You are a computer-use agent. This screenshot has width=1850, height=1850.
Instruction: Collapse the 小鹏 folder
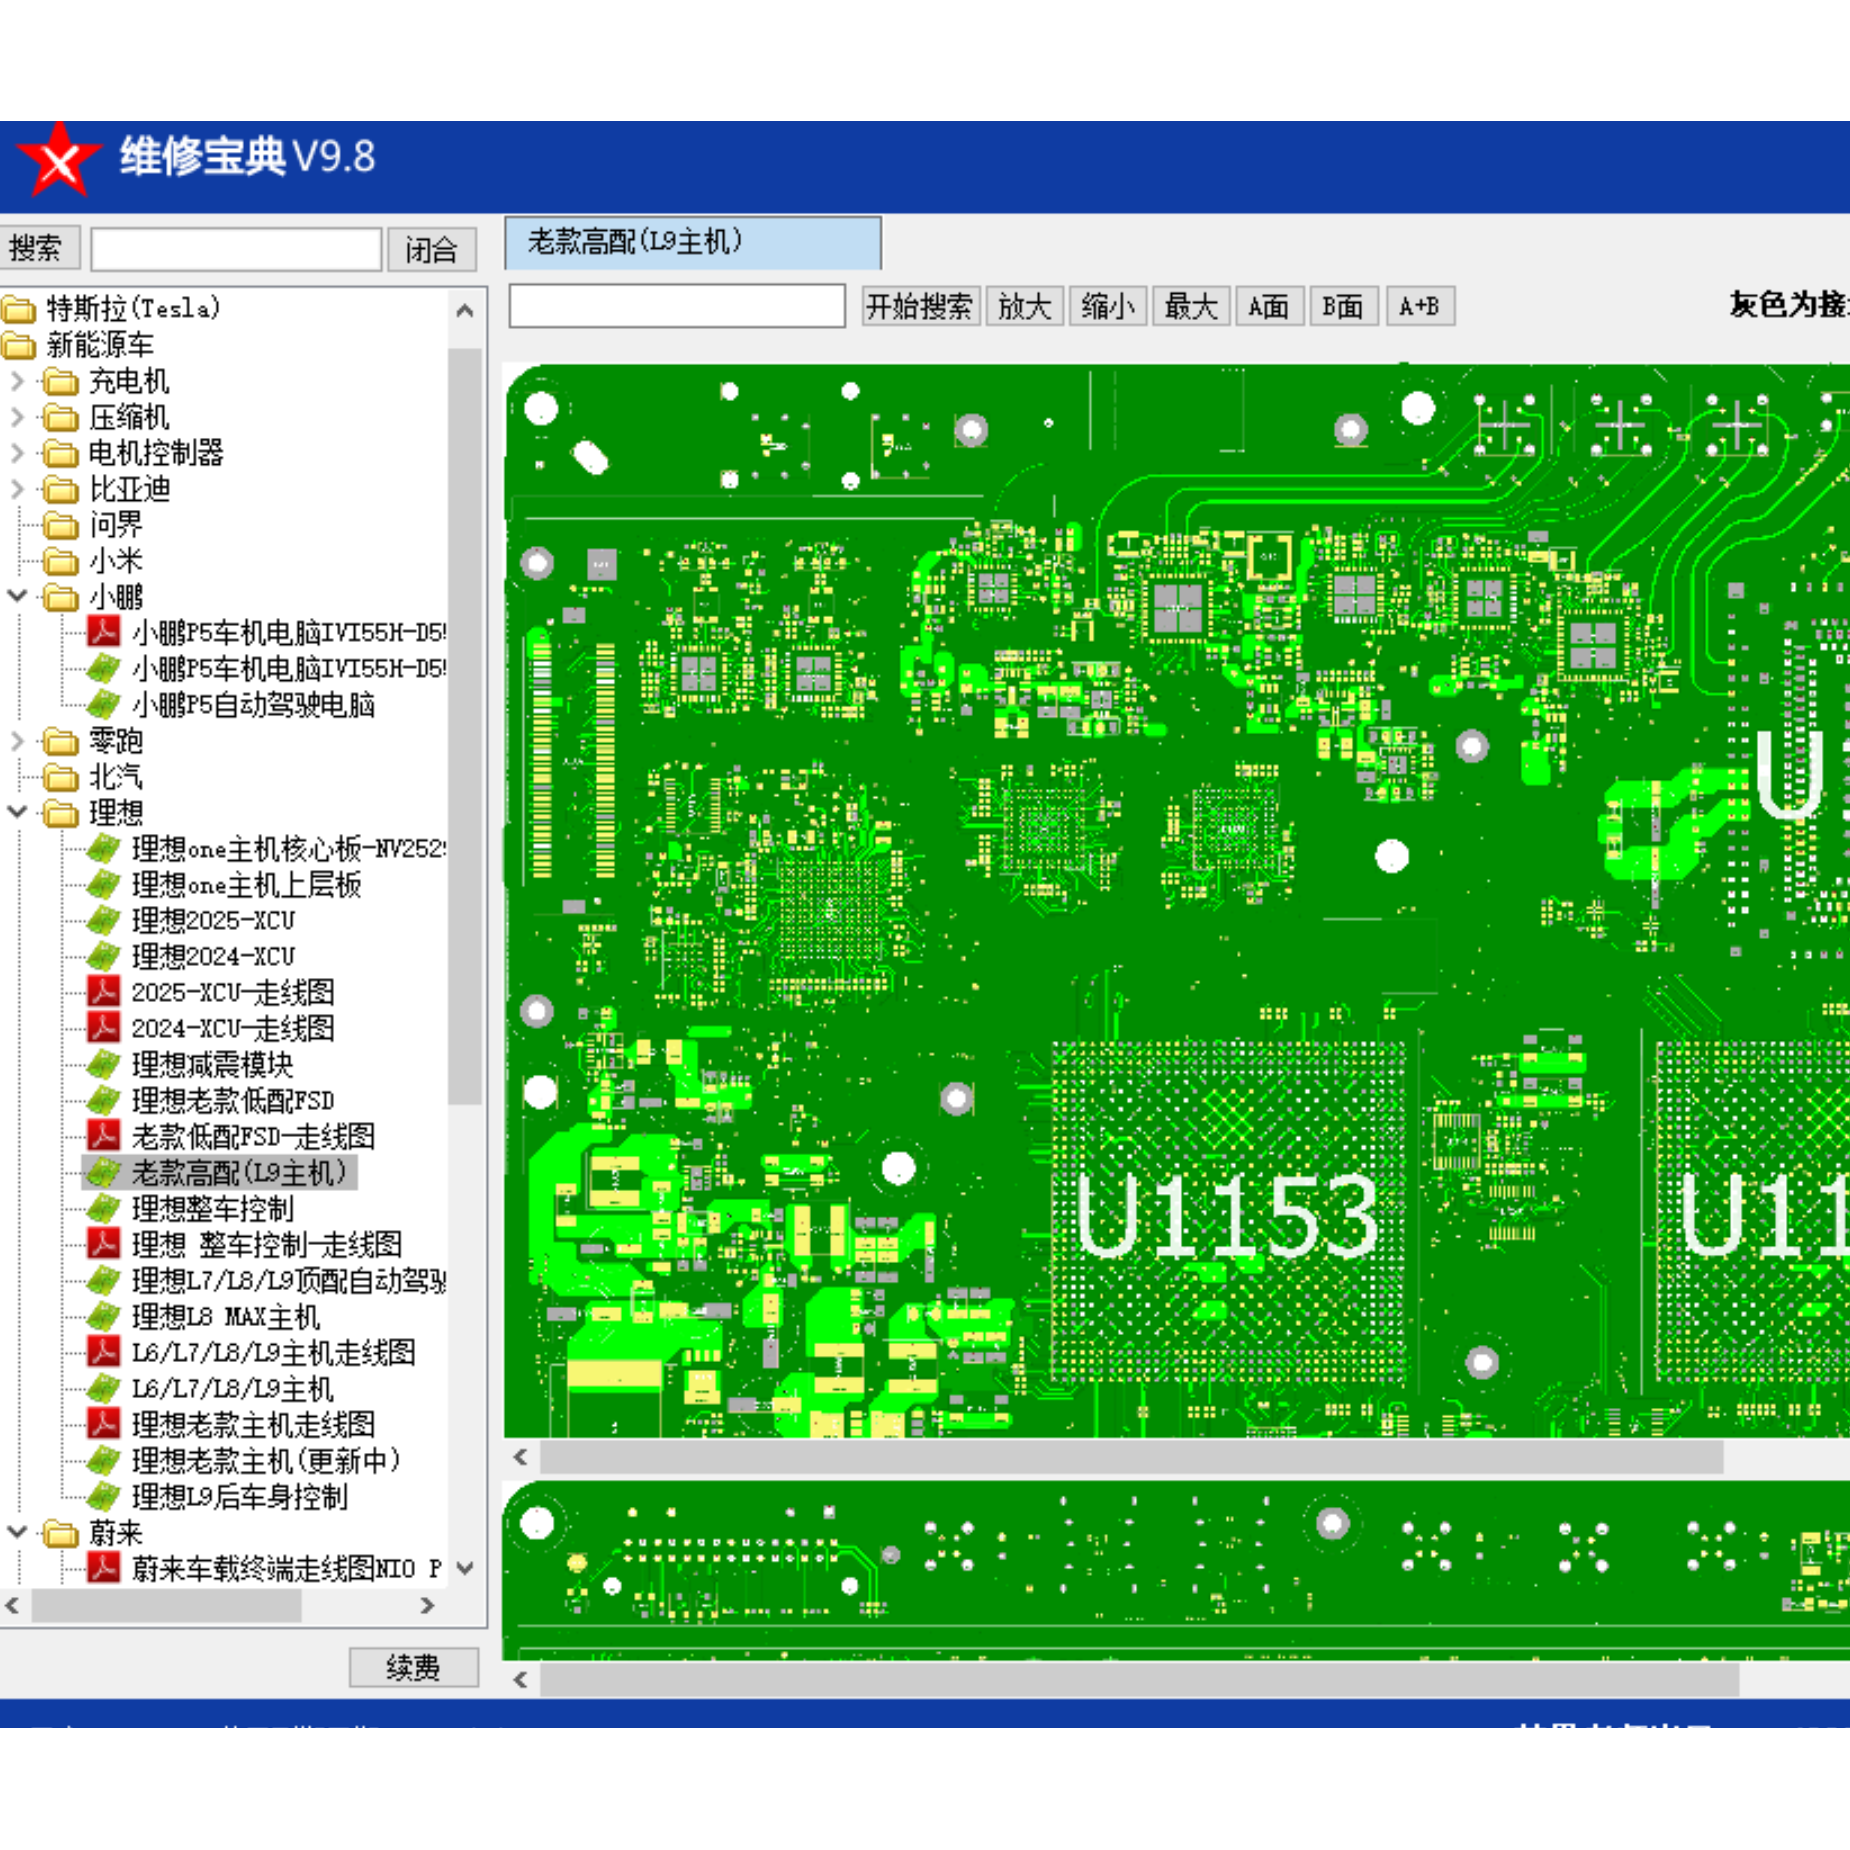coord(17,596)
